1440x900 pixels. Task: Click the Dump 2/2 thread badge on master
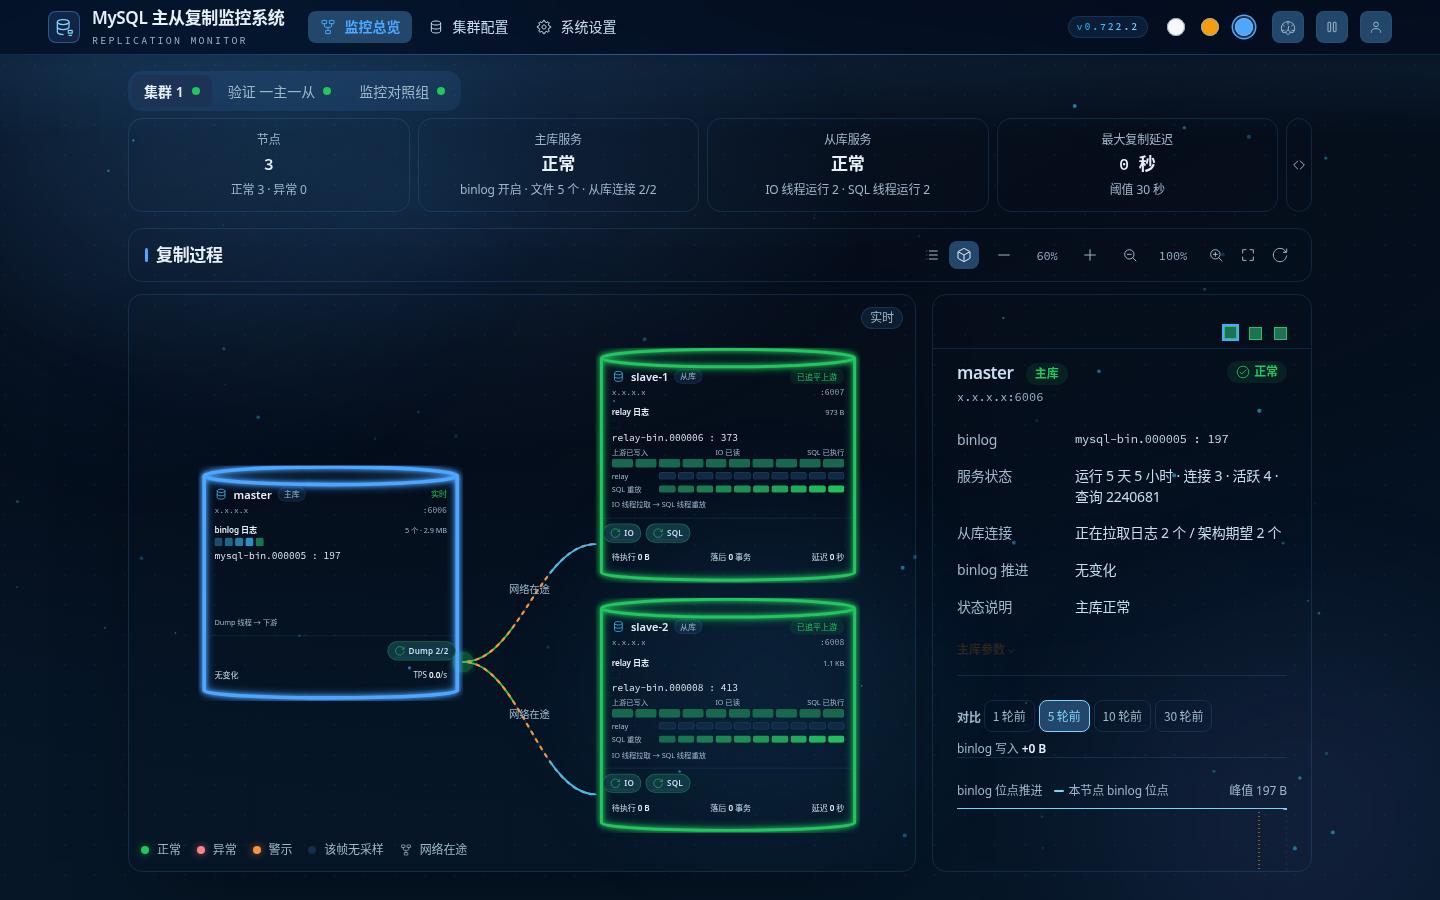421,651
